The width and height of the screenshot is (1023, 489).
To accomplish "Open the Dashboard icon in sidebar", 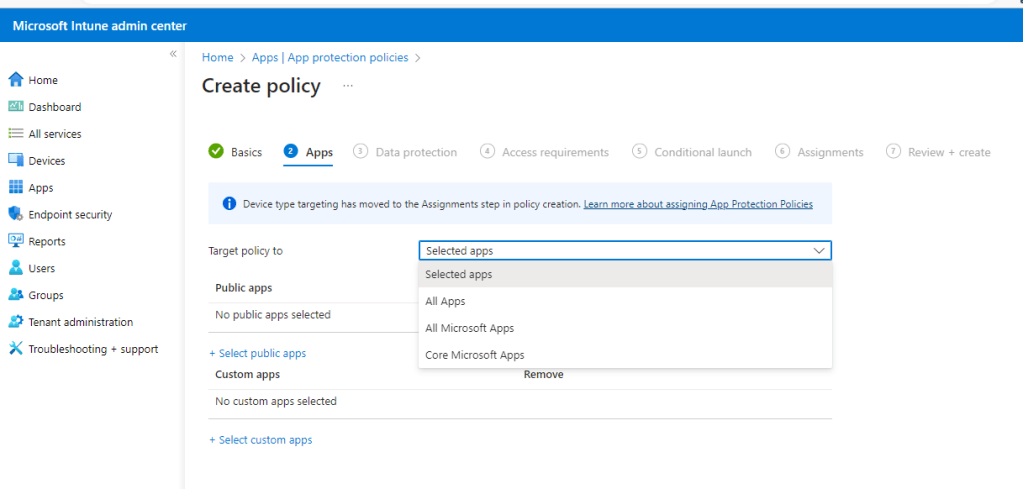I will tap(15, 107).
